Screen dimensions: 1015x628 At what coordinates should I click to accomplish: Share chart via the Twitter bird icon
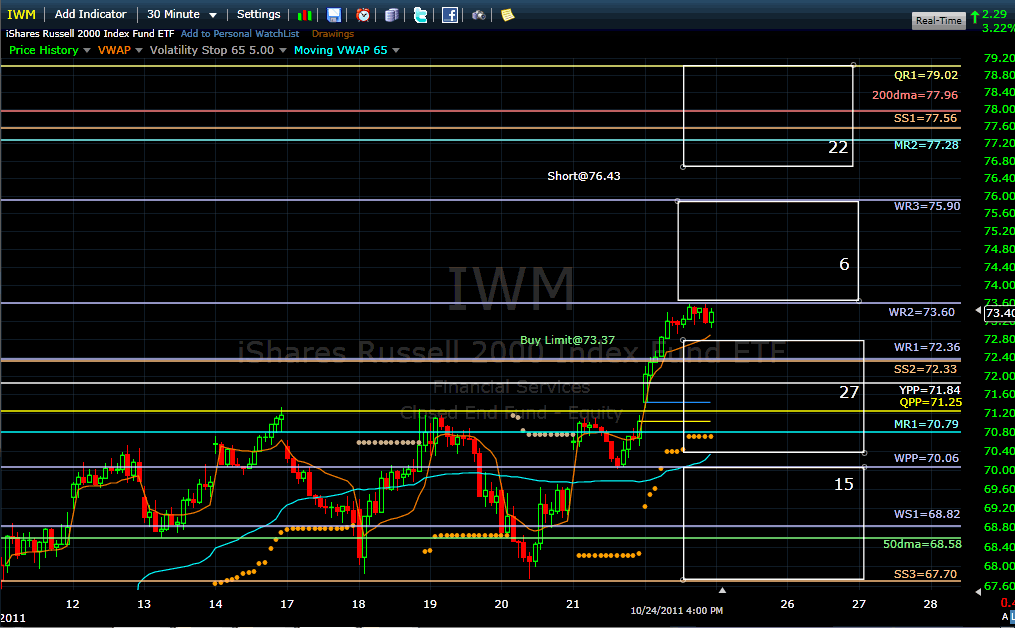(x=421, y=14)
